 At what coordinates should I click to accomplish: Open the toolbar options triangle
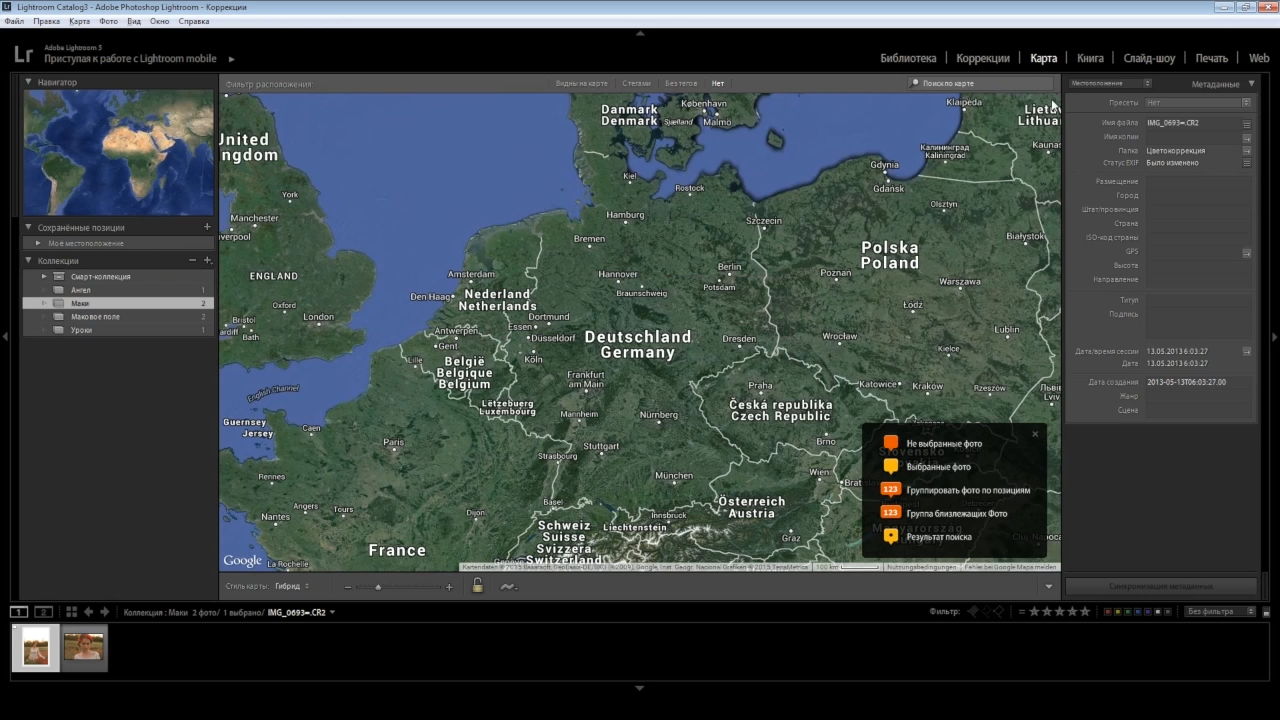pyautogui.click(x=1048, y=587)
